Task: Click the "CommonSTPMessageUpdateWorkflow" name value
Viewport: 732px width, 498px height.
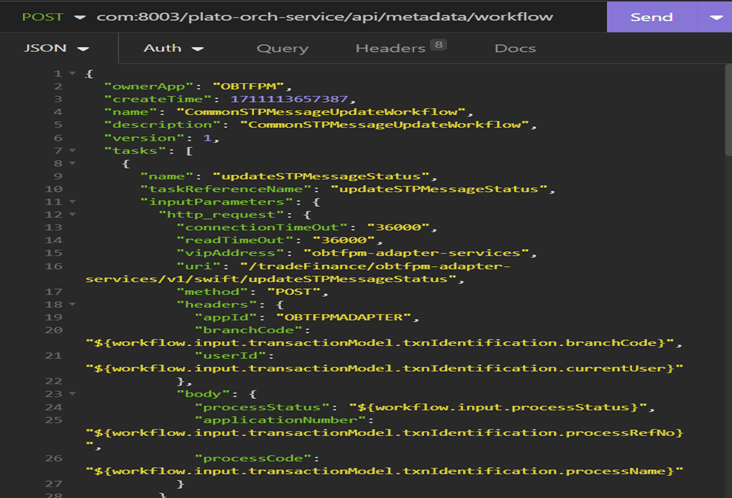Action: pyautogui.click(x=321, y=112)
